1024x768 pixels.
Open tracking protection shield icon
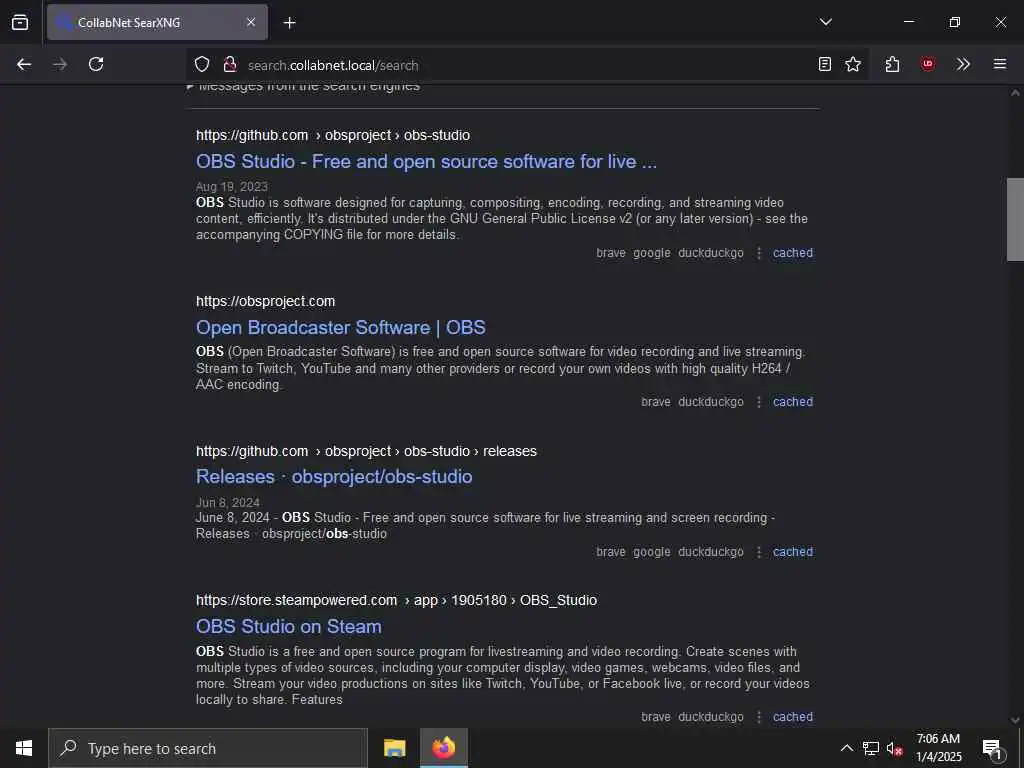(202, 64)
